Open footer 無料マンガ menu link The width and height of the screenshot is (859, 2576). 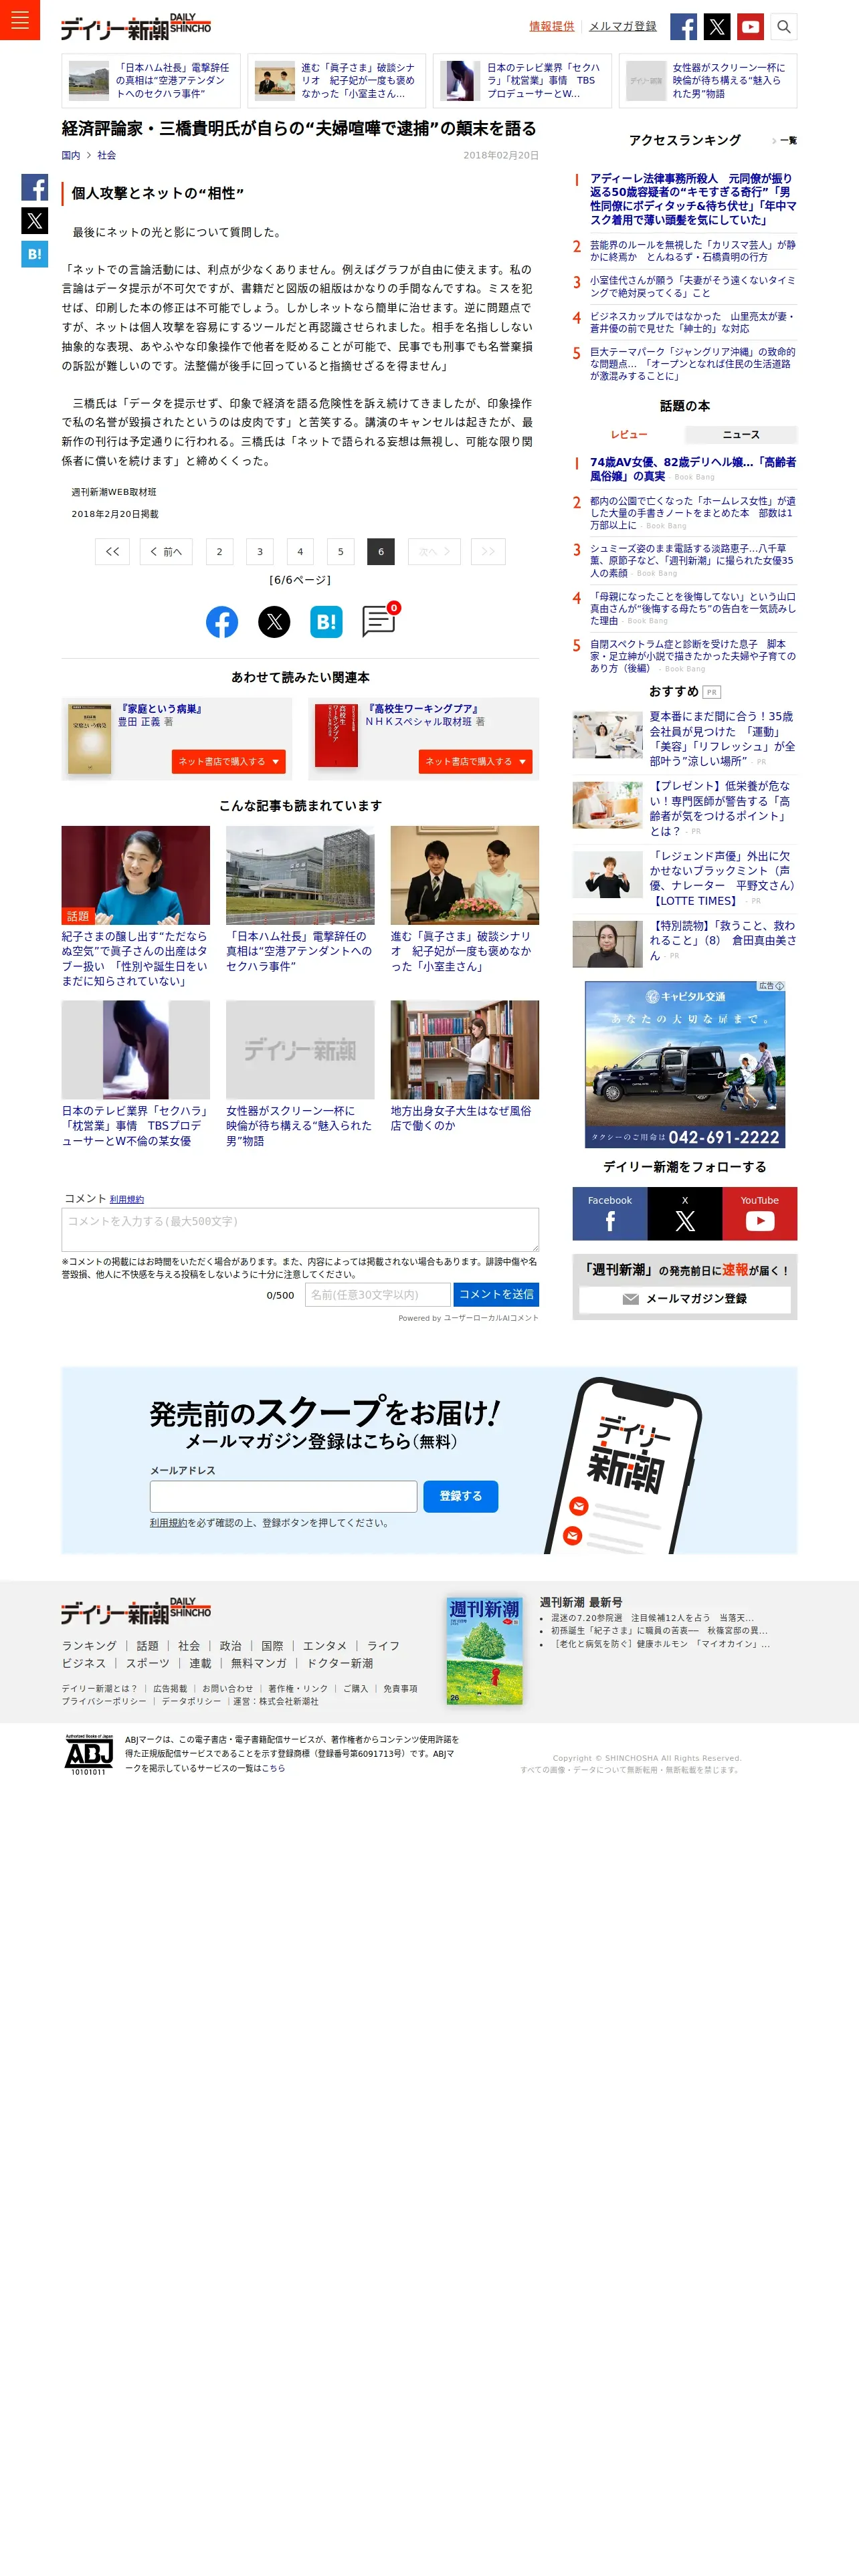pyautogui.click(x=259, y=1663)
